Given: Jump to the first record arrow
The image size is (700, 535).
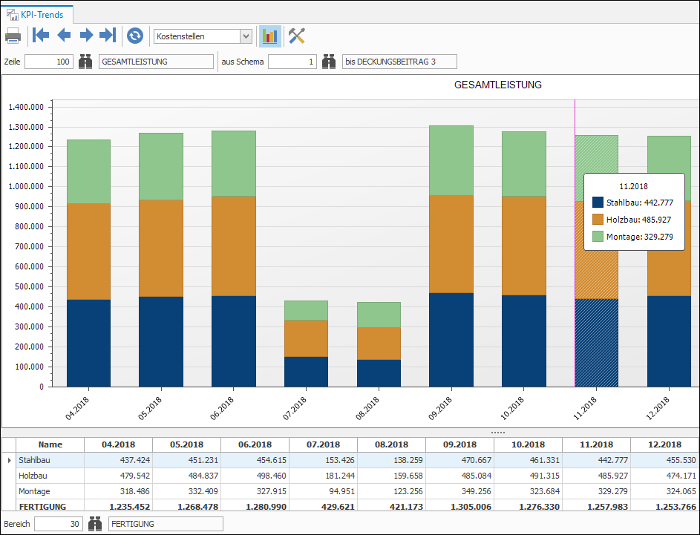Looking at the screenshot, I should (x=41, y=35).
